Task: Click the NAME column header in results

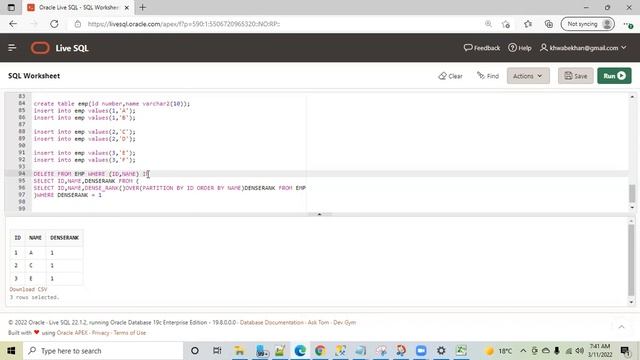Action: (x=35, y=238)
